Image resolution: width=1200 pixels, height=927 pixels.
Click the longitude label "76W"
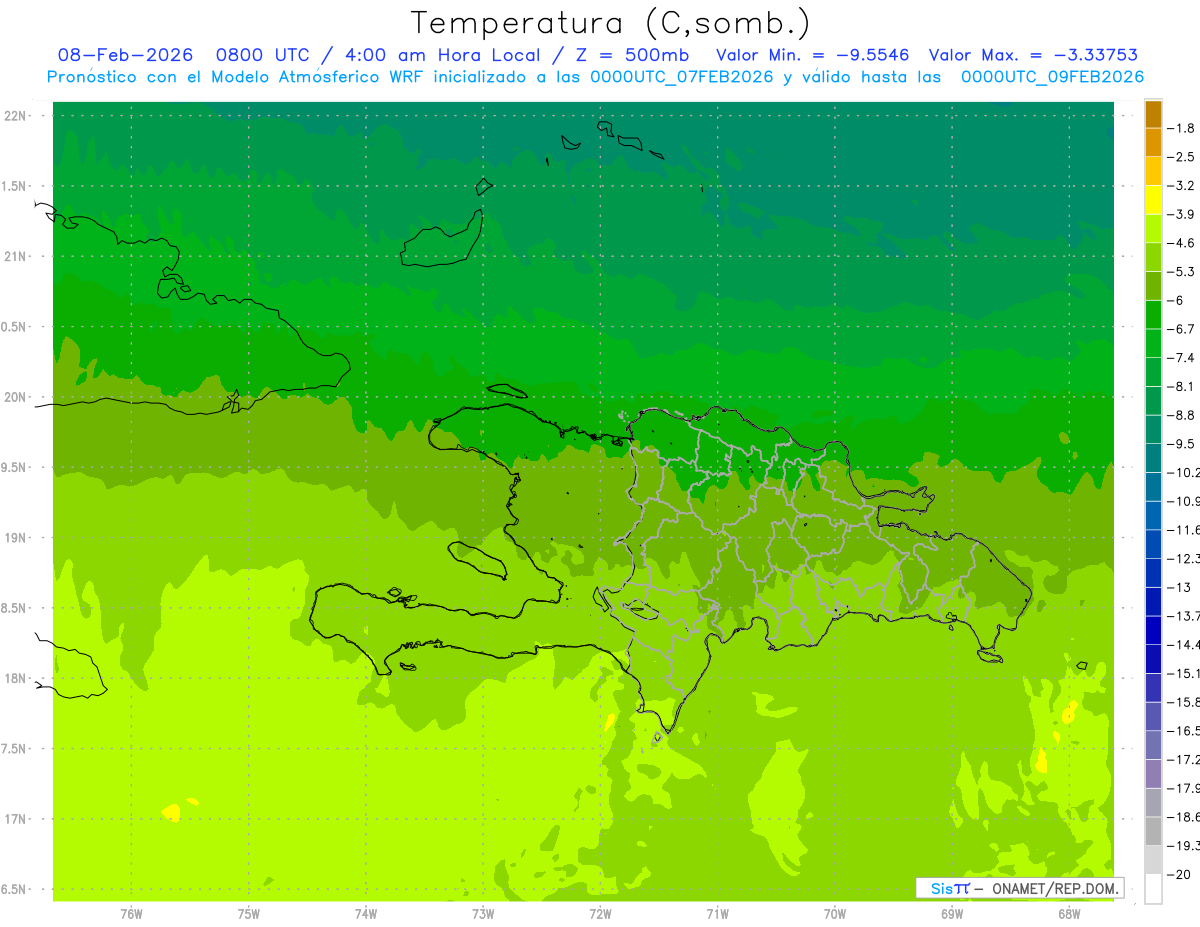tap(131, 913)
